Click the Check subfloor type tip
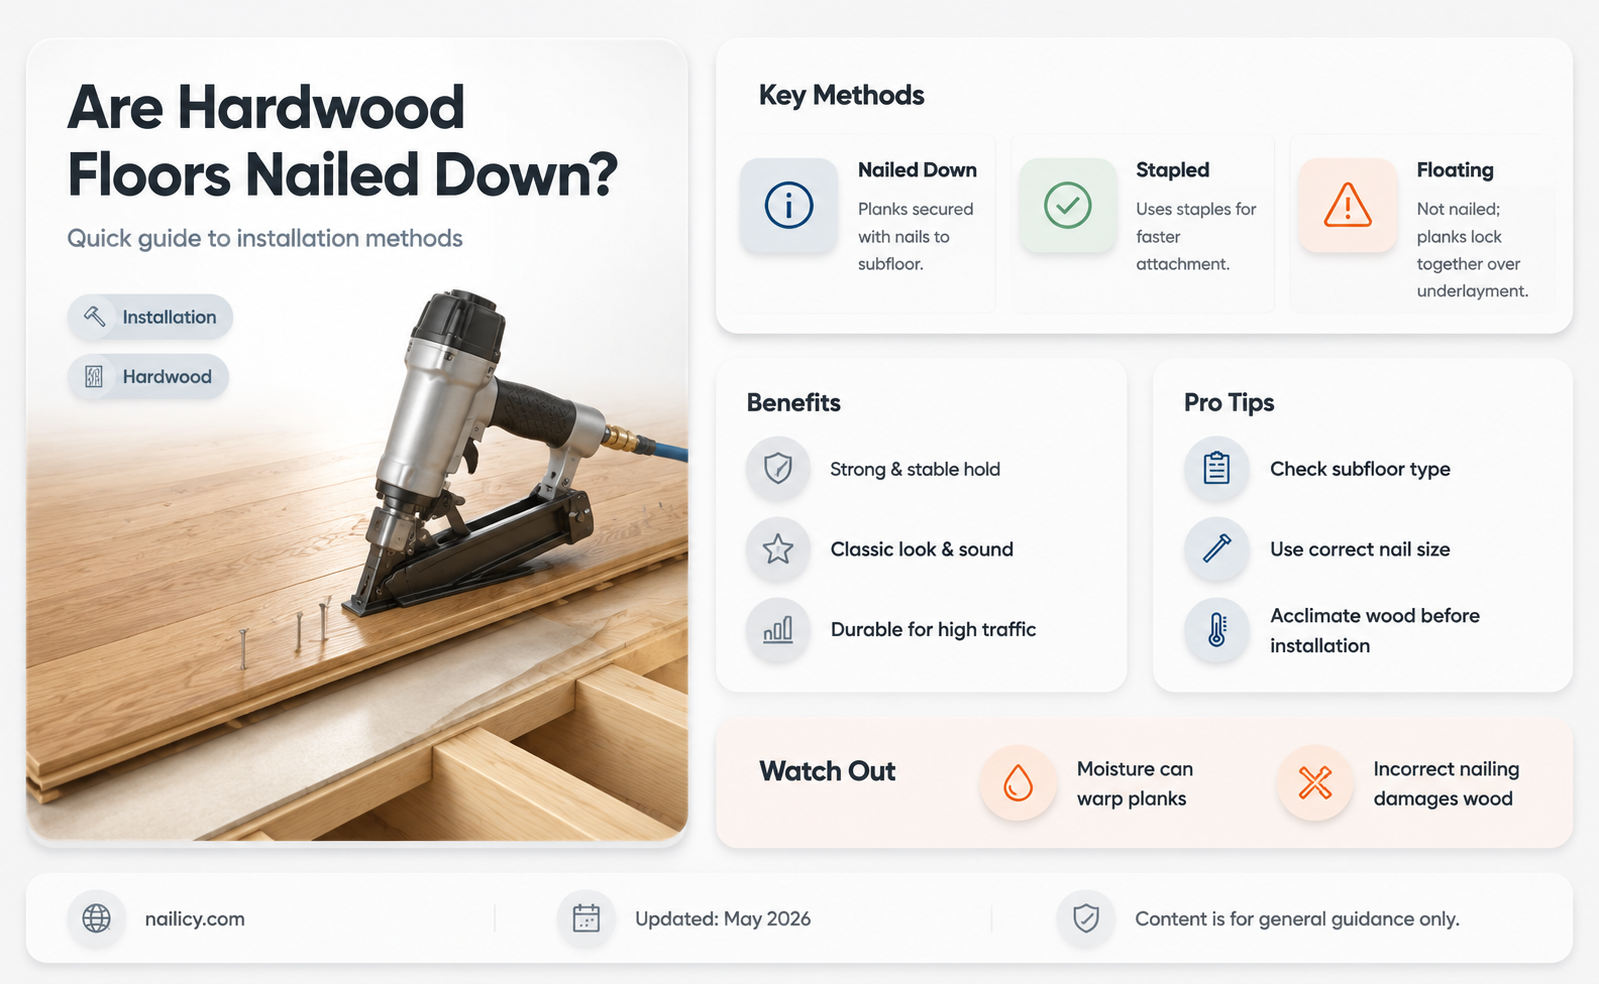Screen dimensions: 1599x984 coord(1360,469)
